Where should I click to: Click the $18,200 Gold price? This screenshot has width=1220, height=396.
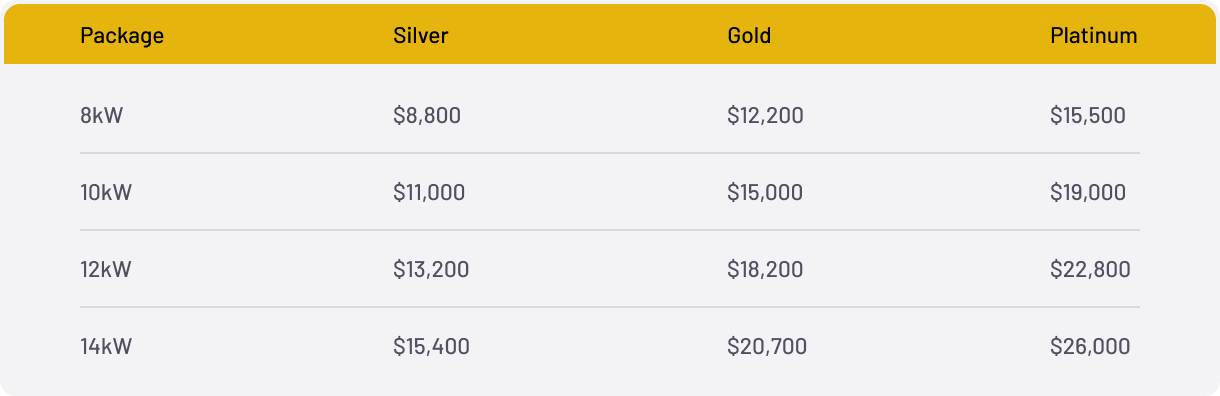(x=766, y=270)
